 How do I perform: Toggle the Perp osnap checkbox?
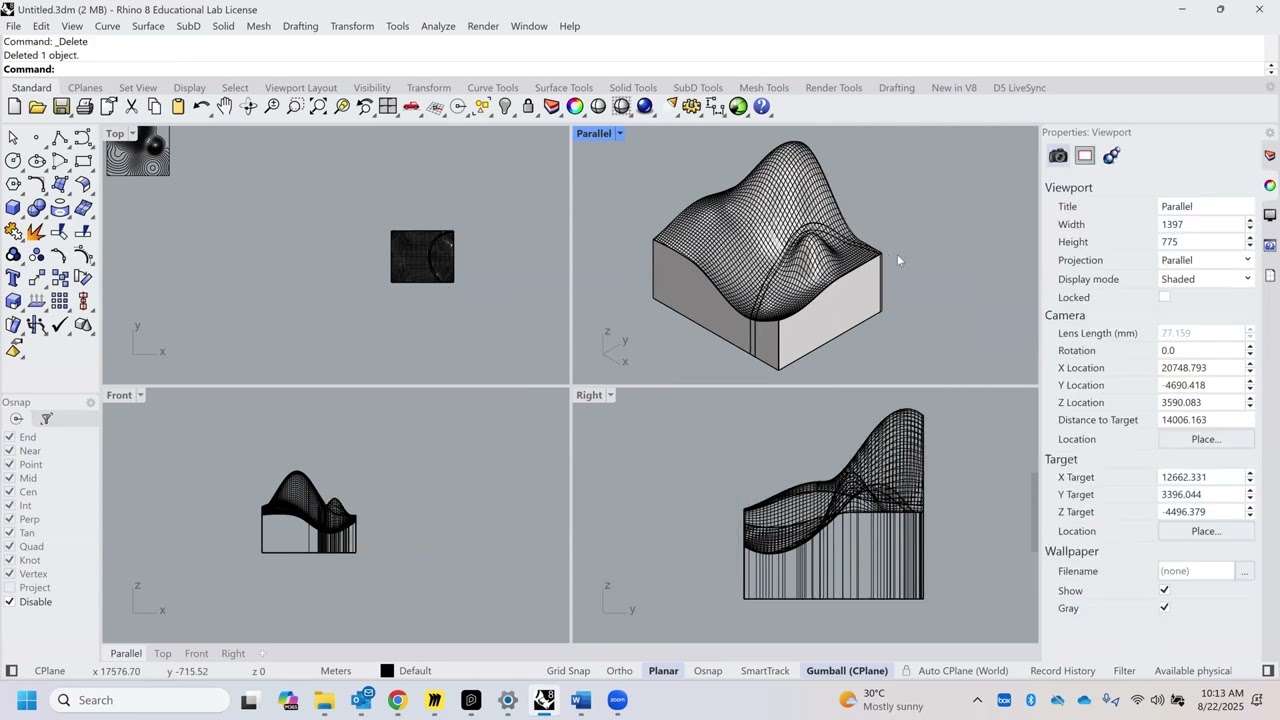pyautogui.click(x=10, y=519)
